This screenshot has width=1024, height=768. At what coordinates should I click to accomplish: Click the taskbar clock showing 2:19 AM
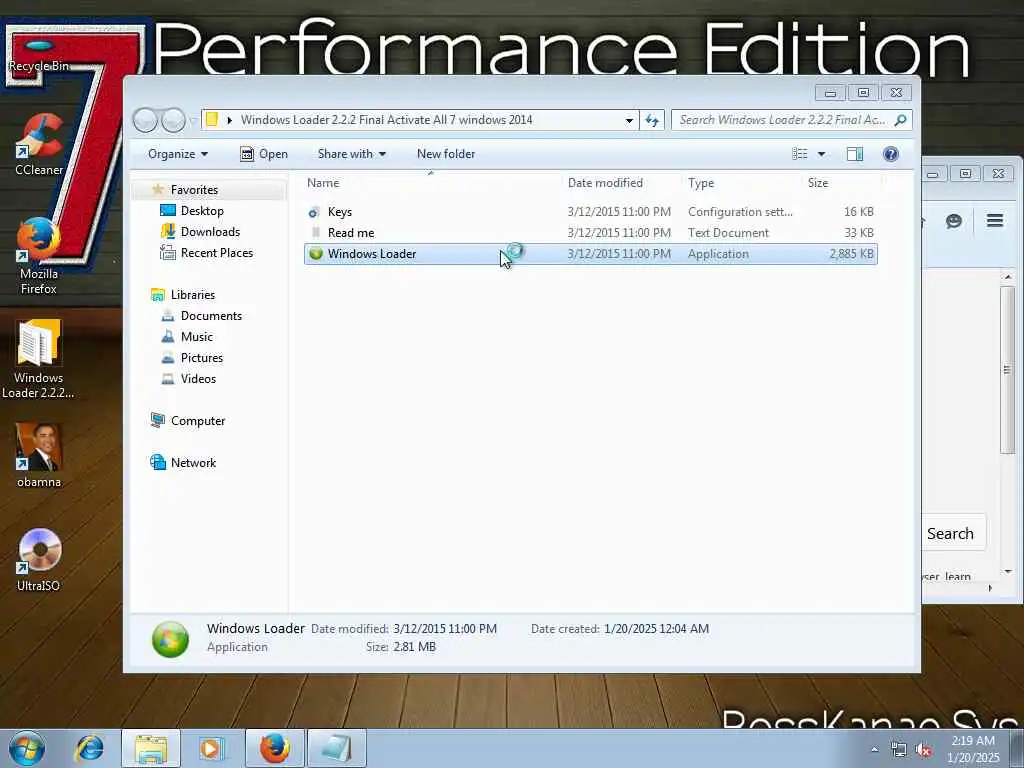coord(973,749)
